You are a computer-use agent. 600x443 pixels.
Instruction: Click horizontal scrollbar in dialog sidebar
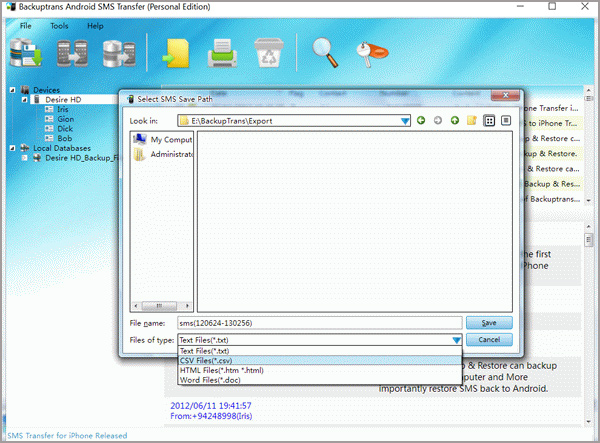[x=159, y=306]
